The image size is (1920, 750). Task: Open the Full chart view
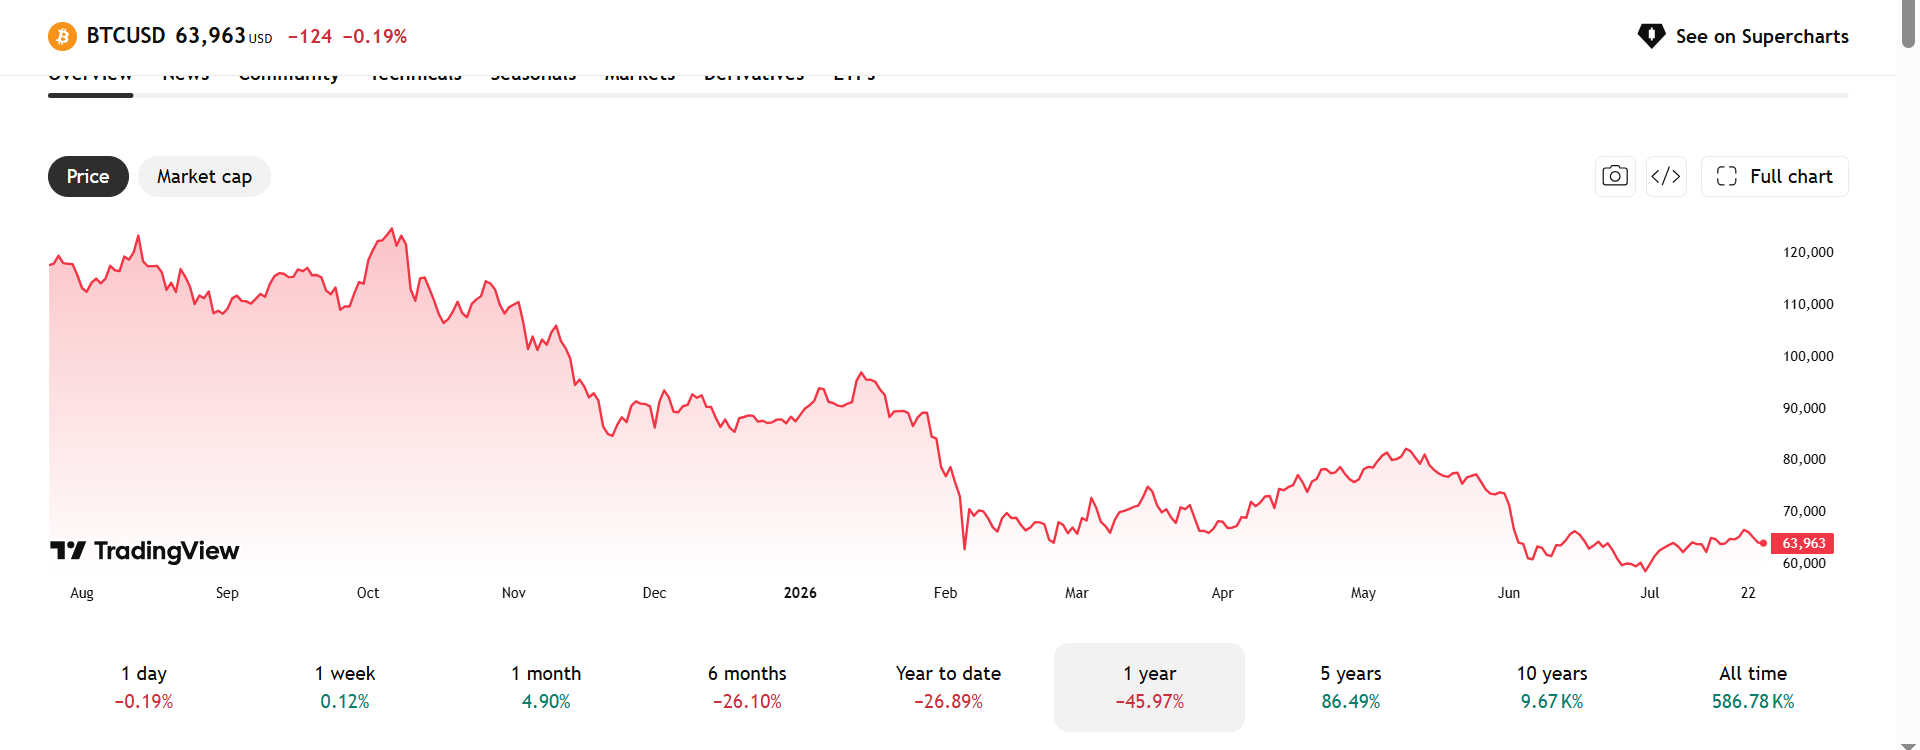pos(1775,176)
